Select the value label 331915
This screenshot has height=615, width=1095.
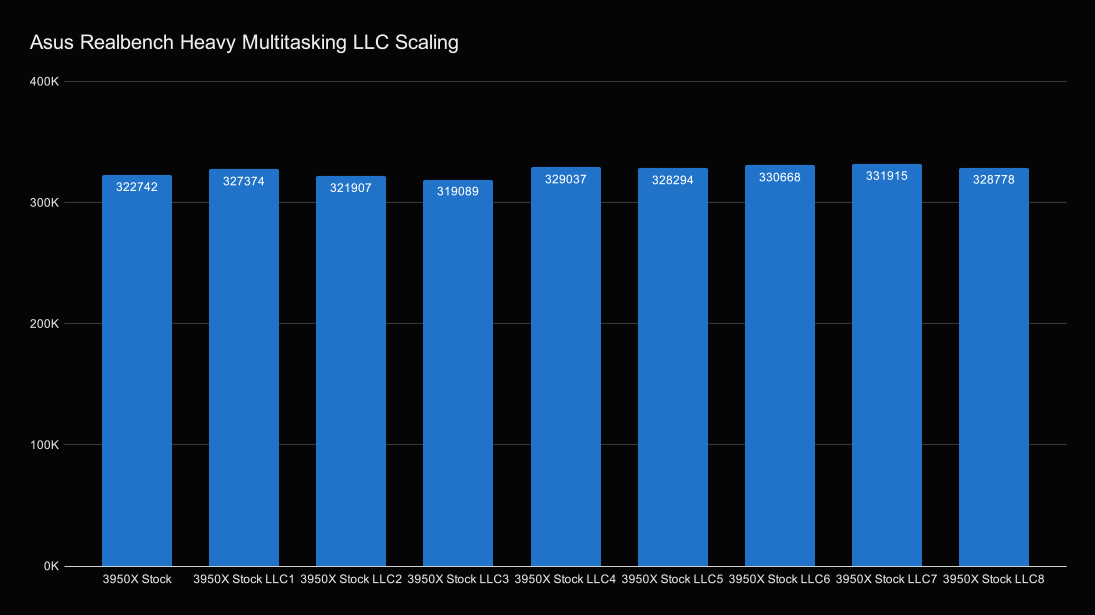887,176
